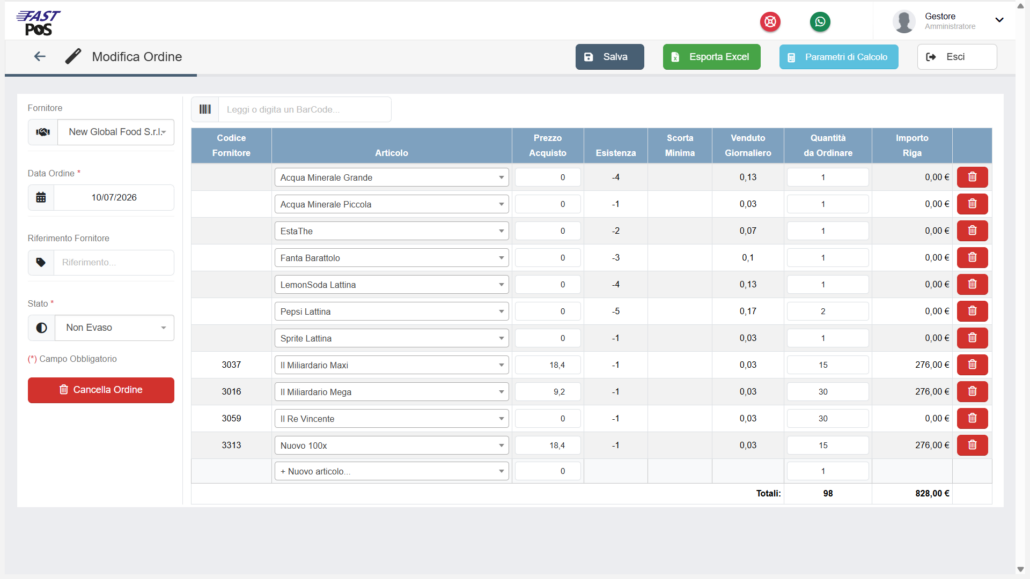The image size is (1030, 579).
Task: Click the back arrow beside Modifica Ordine
Action: pyautogui.click(x=39, y=57)
